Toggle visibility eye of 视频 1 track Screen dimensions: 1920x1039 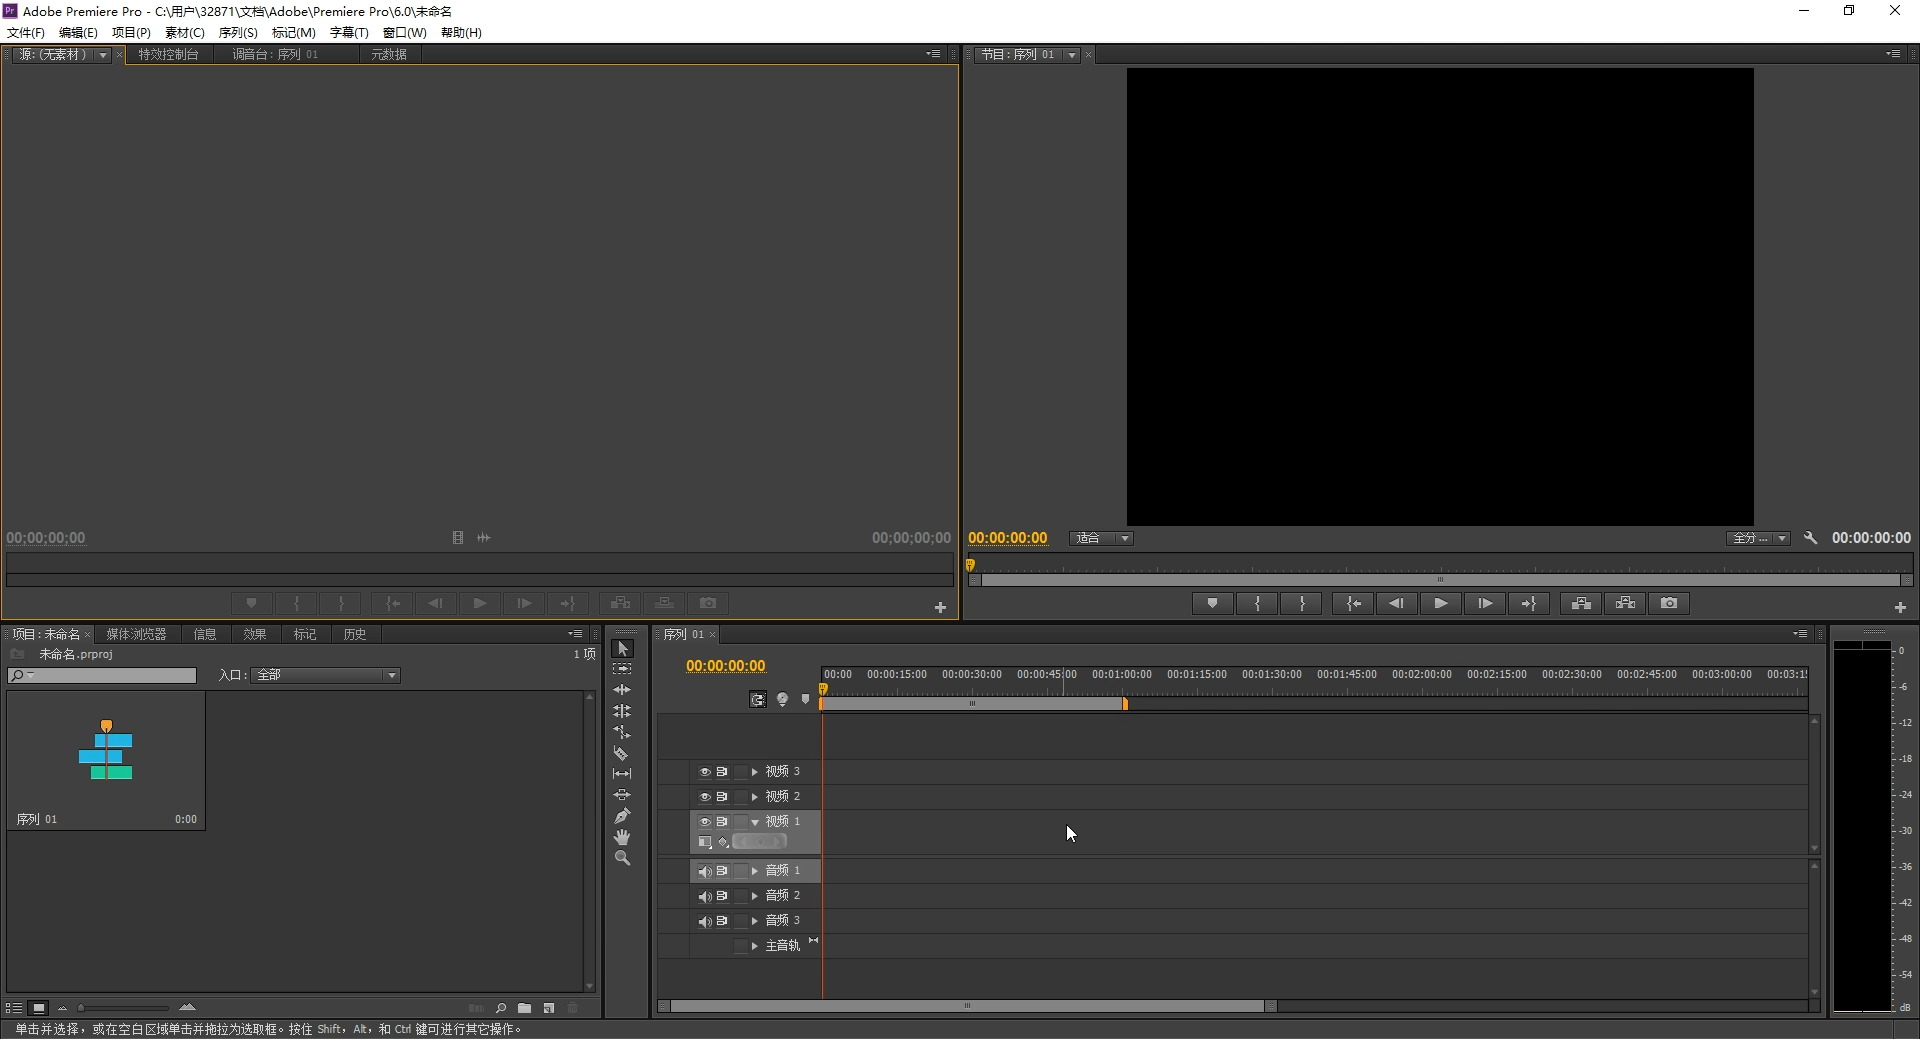(704, 822)
